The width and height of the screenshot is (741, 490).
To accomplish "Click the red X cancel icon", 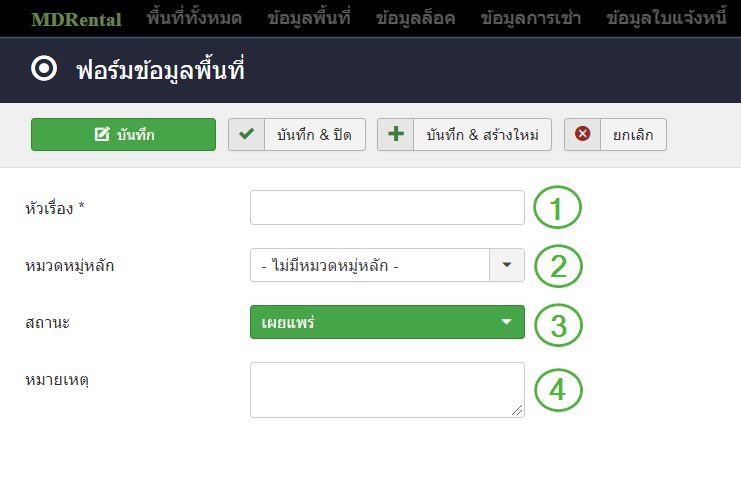I will pos(582,134).
